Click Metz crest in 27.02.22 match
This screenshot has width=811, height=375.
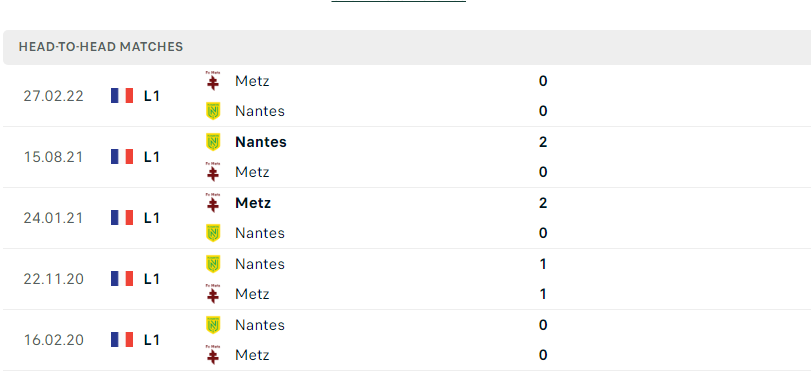[x=213, y=81]
